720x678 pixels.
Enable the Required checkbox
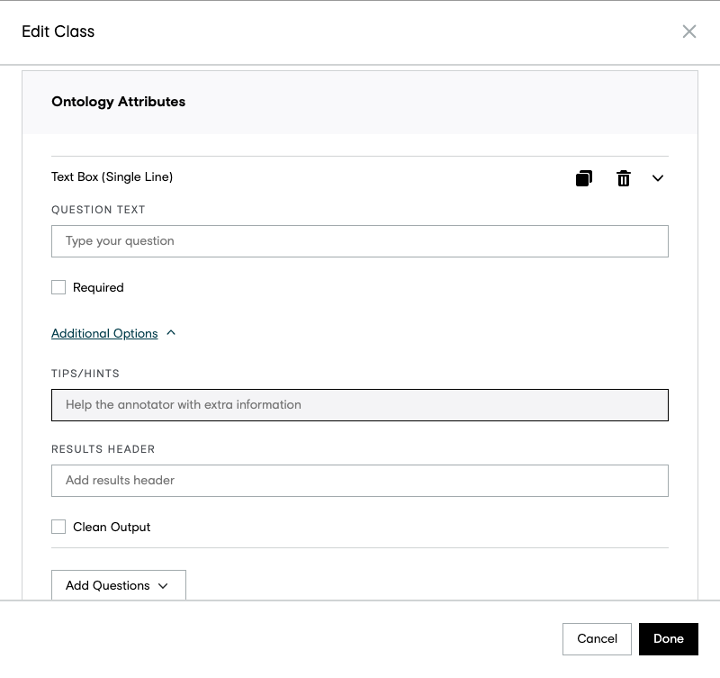(x=58, y=287)
